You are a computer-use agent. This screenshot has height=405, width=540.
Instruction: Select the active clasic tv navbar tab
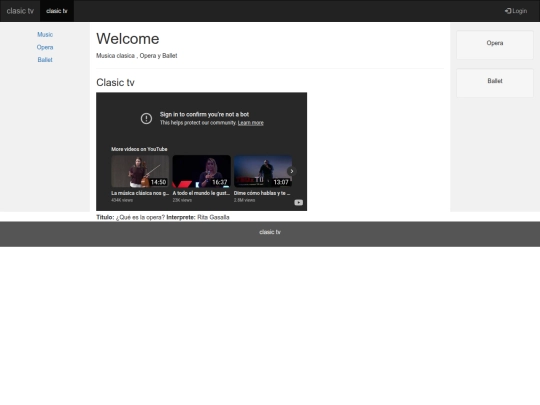pos(57,11)
